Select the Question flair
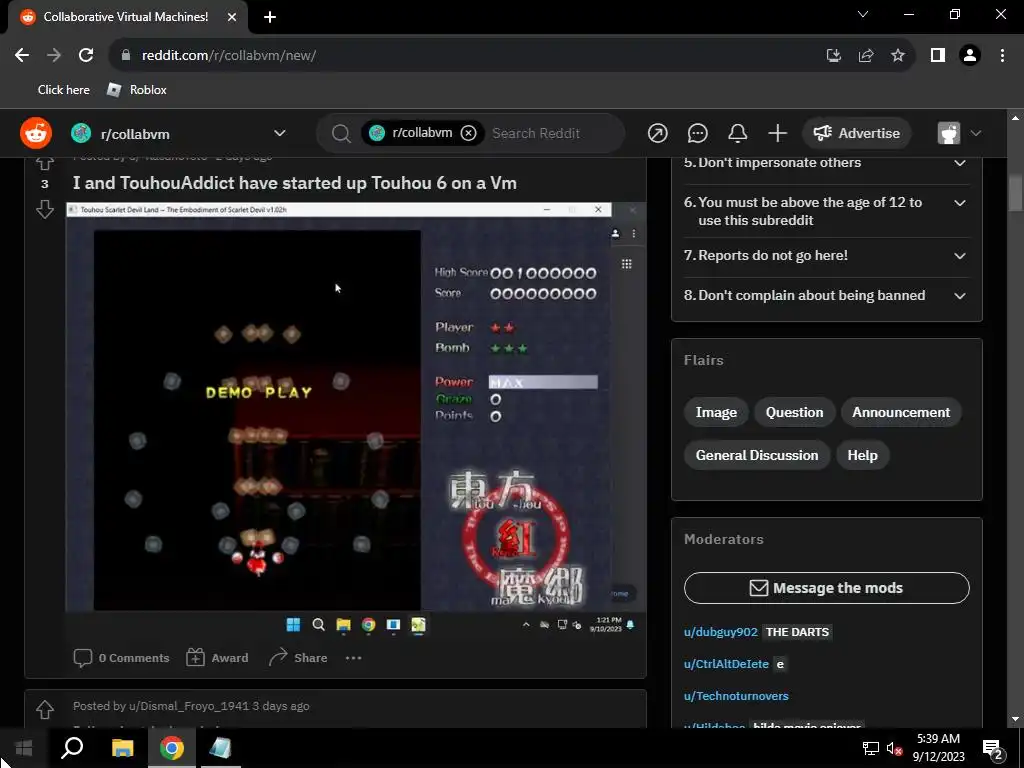The image size is (1024, 768). (794, 412)
